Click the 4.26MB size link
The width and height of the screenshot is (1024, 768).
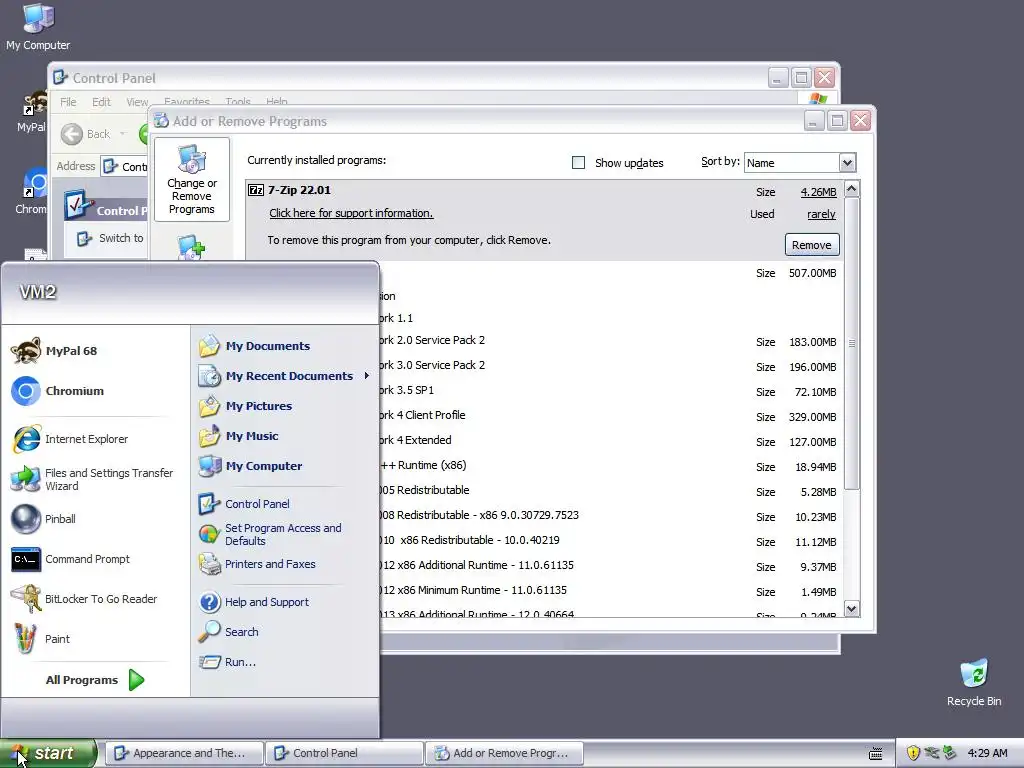(x=818, y=192)
